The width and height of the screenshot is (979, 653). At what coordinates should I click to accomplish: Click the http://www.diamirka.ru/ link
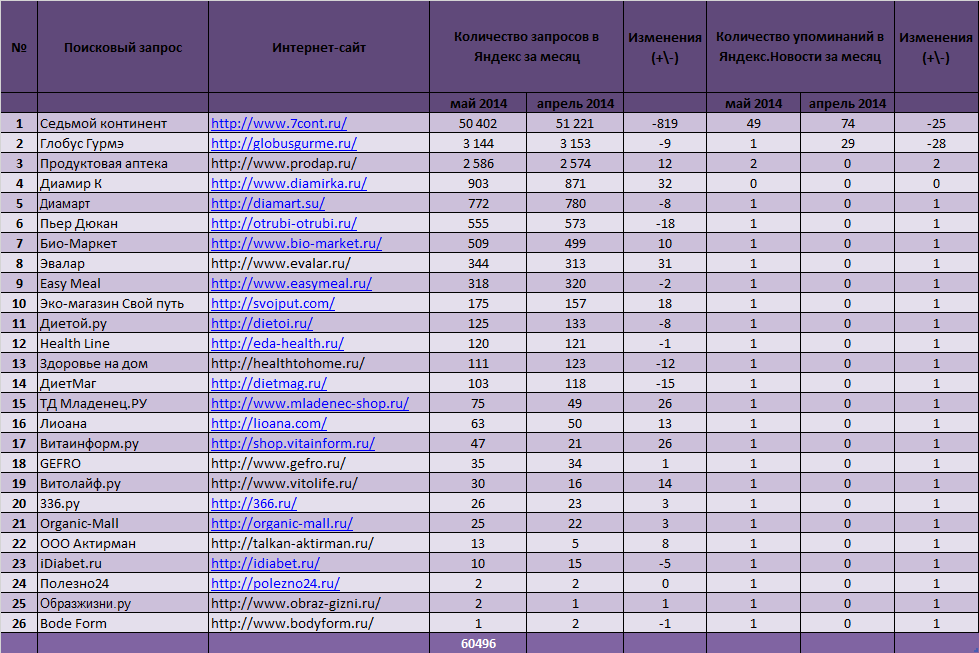click(x=288, y=184)
